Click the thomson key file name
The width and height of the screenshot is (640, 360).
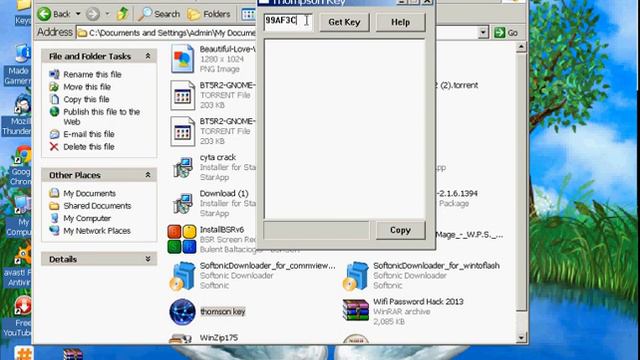click(x=222, y=311)
